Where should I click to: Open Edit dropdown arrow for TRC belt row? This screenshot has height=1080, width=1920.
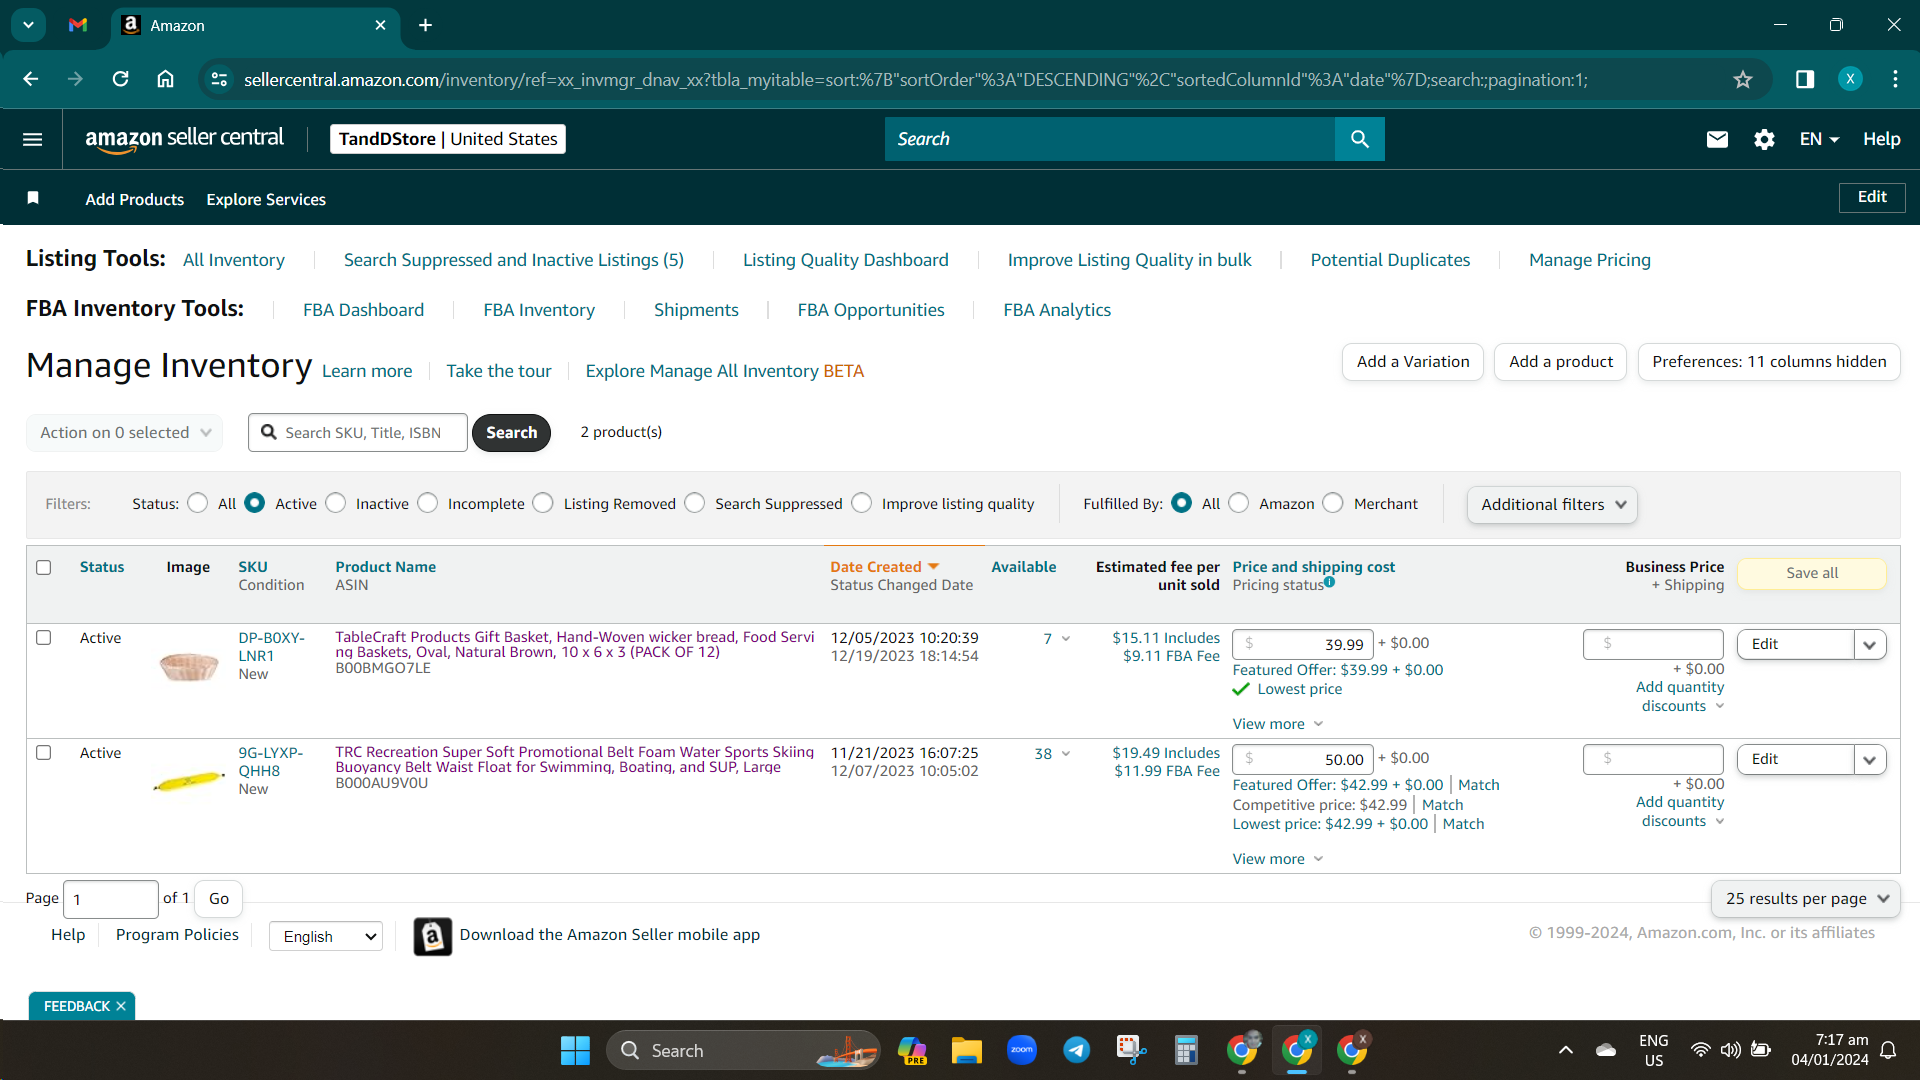(x=1870, y=759)
